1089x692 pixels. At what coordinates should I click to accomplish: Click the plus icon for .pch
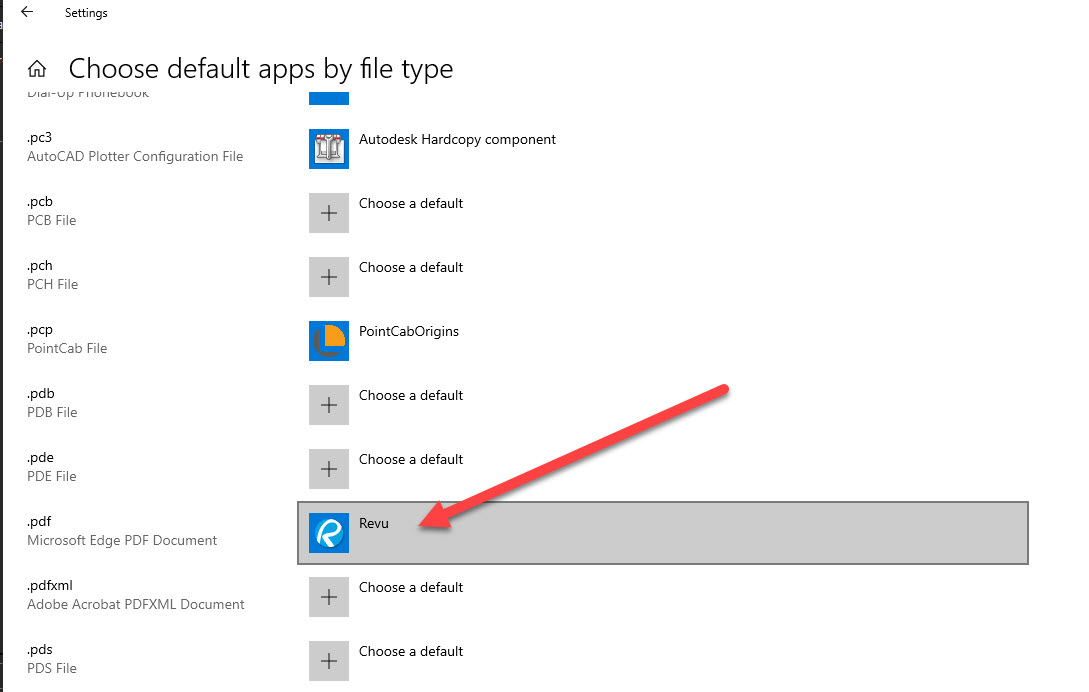pyautogui.click(x=329, y=277)
